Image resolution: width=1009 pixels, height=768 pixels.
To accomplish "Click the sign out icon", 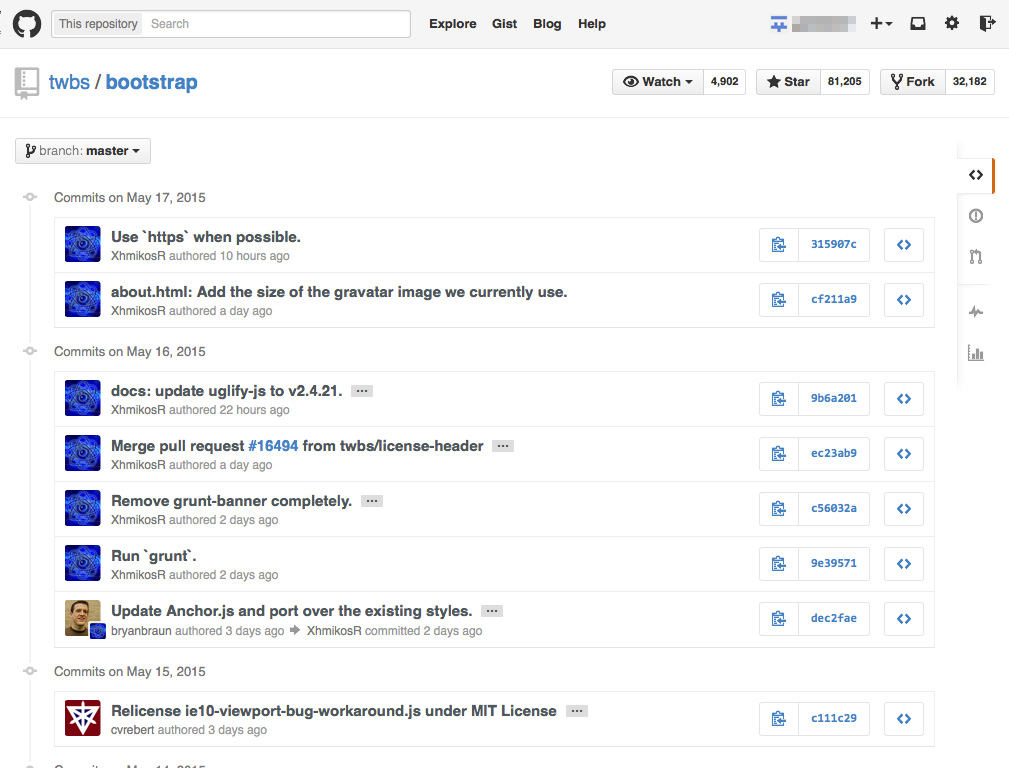I will click(986, 23).
